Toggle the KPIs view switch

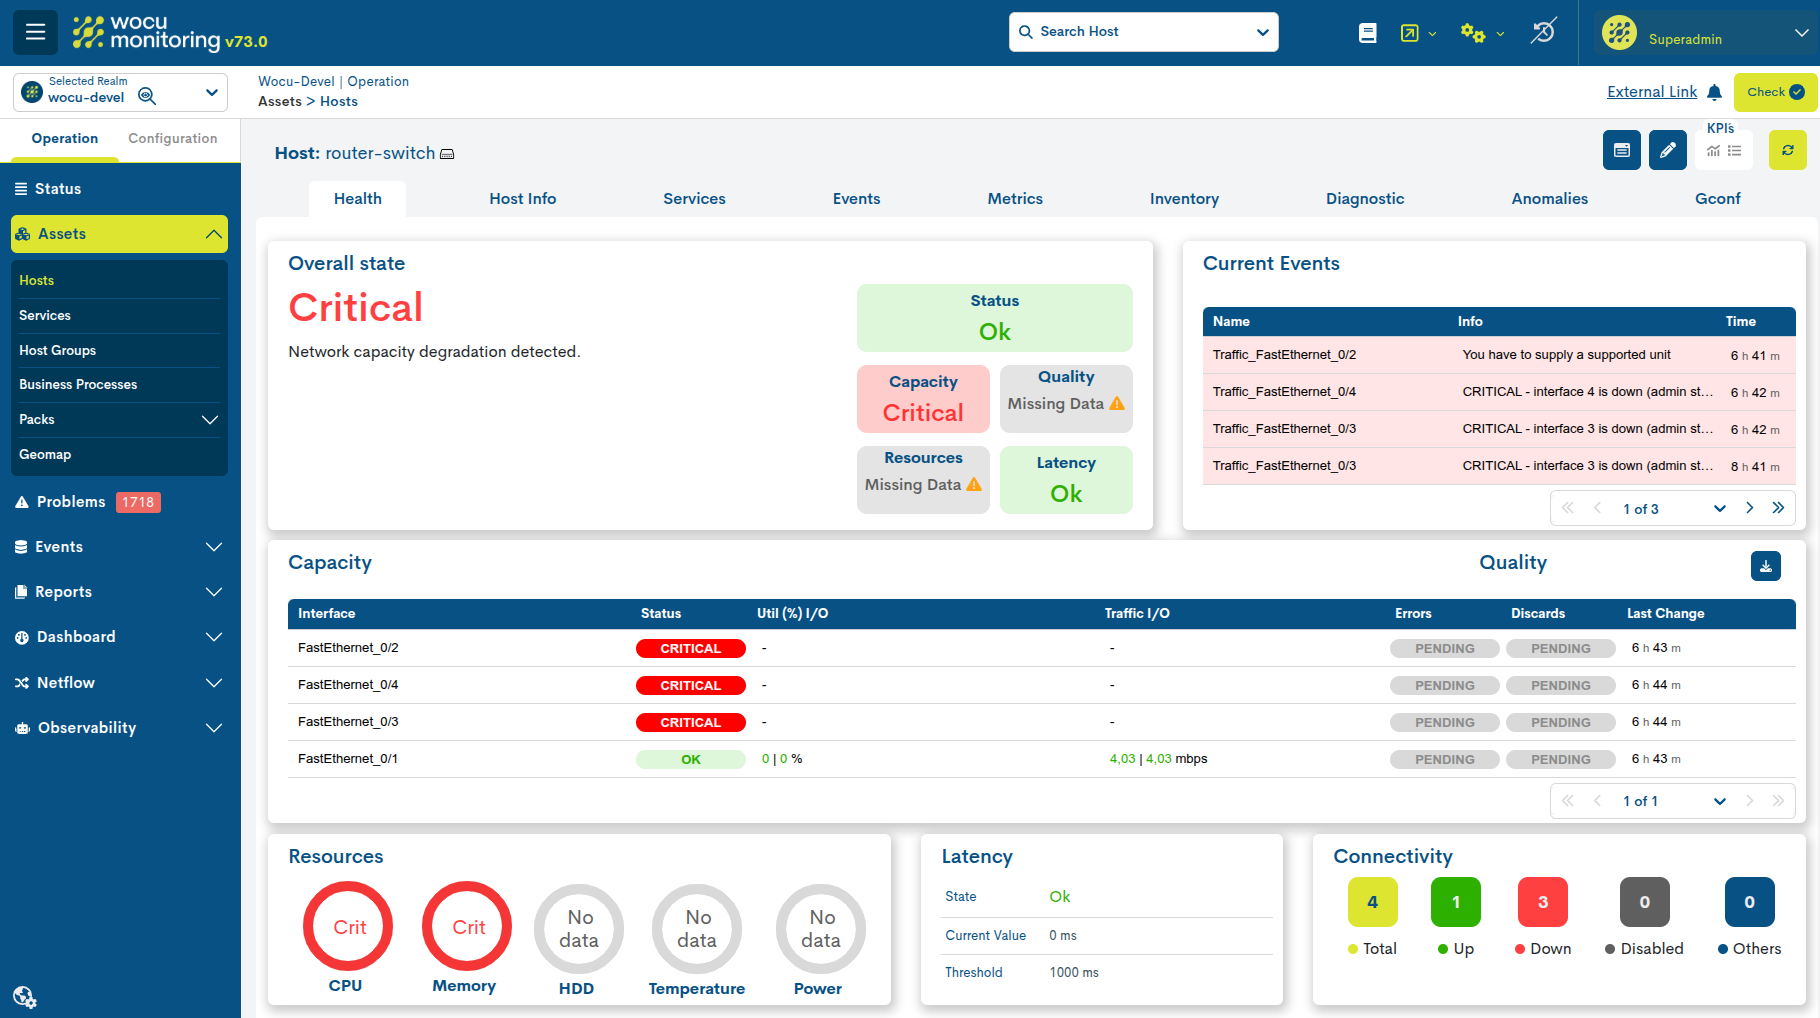tap(1724, 151)
